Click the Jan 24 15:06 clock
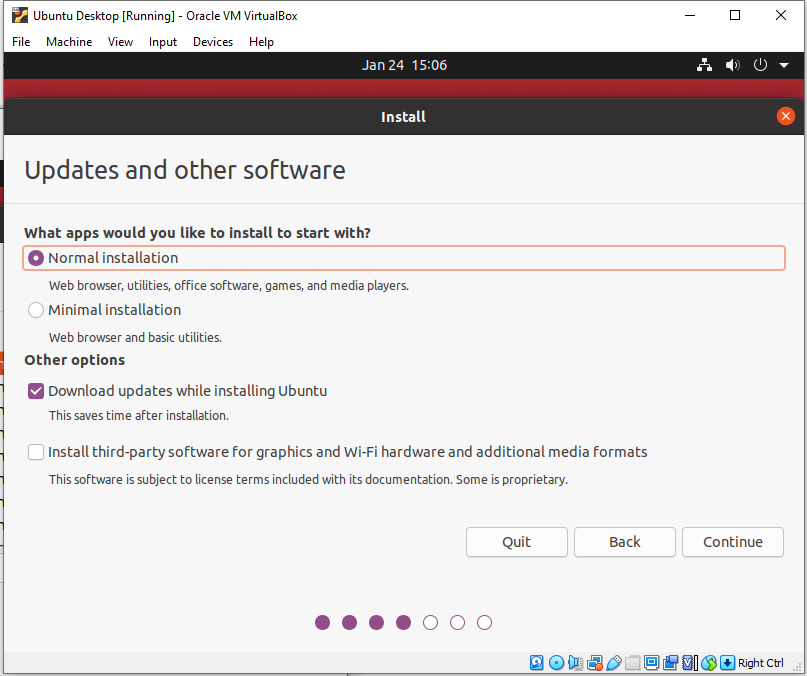 (404, 65)
